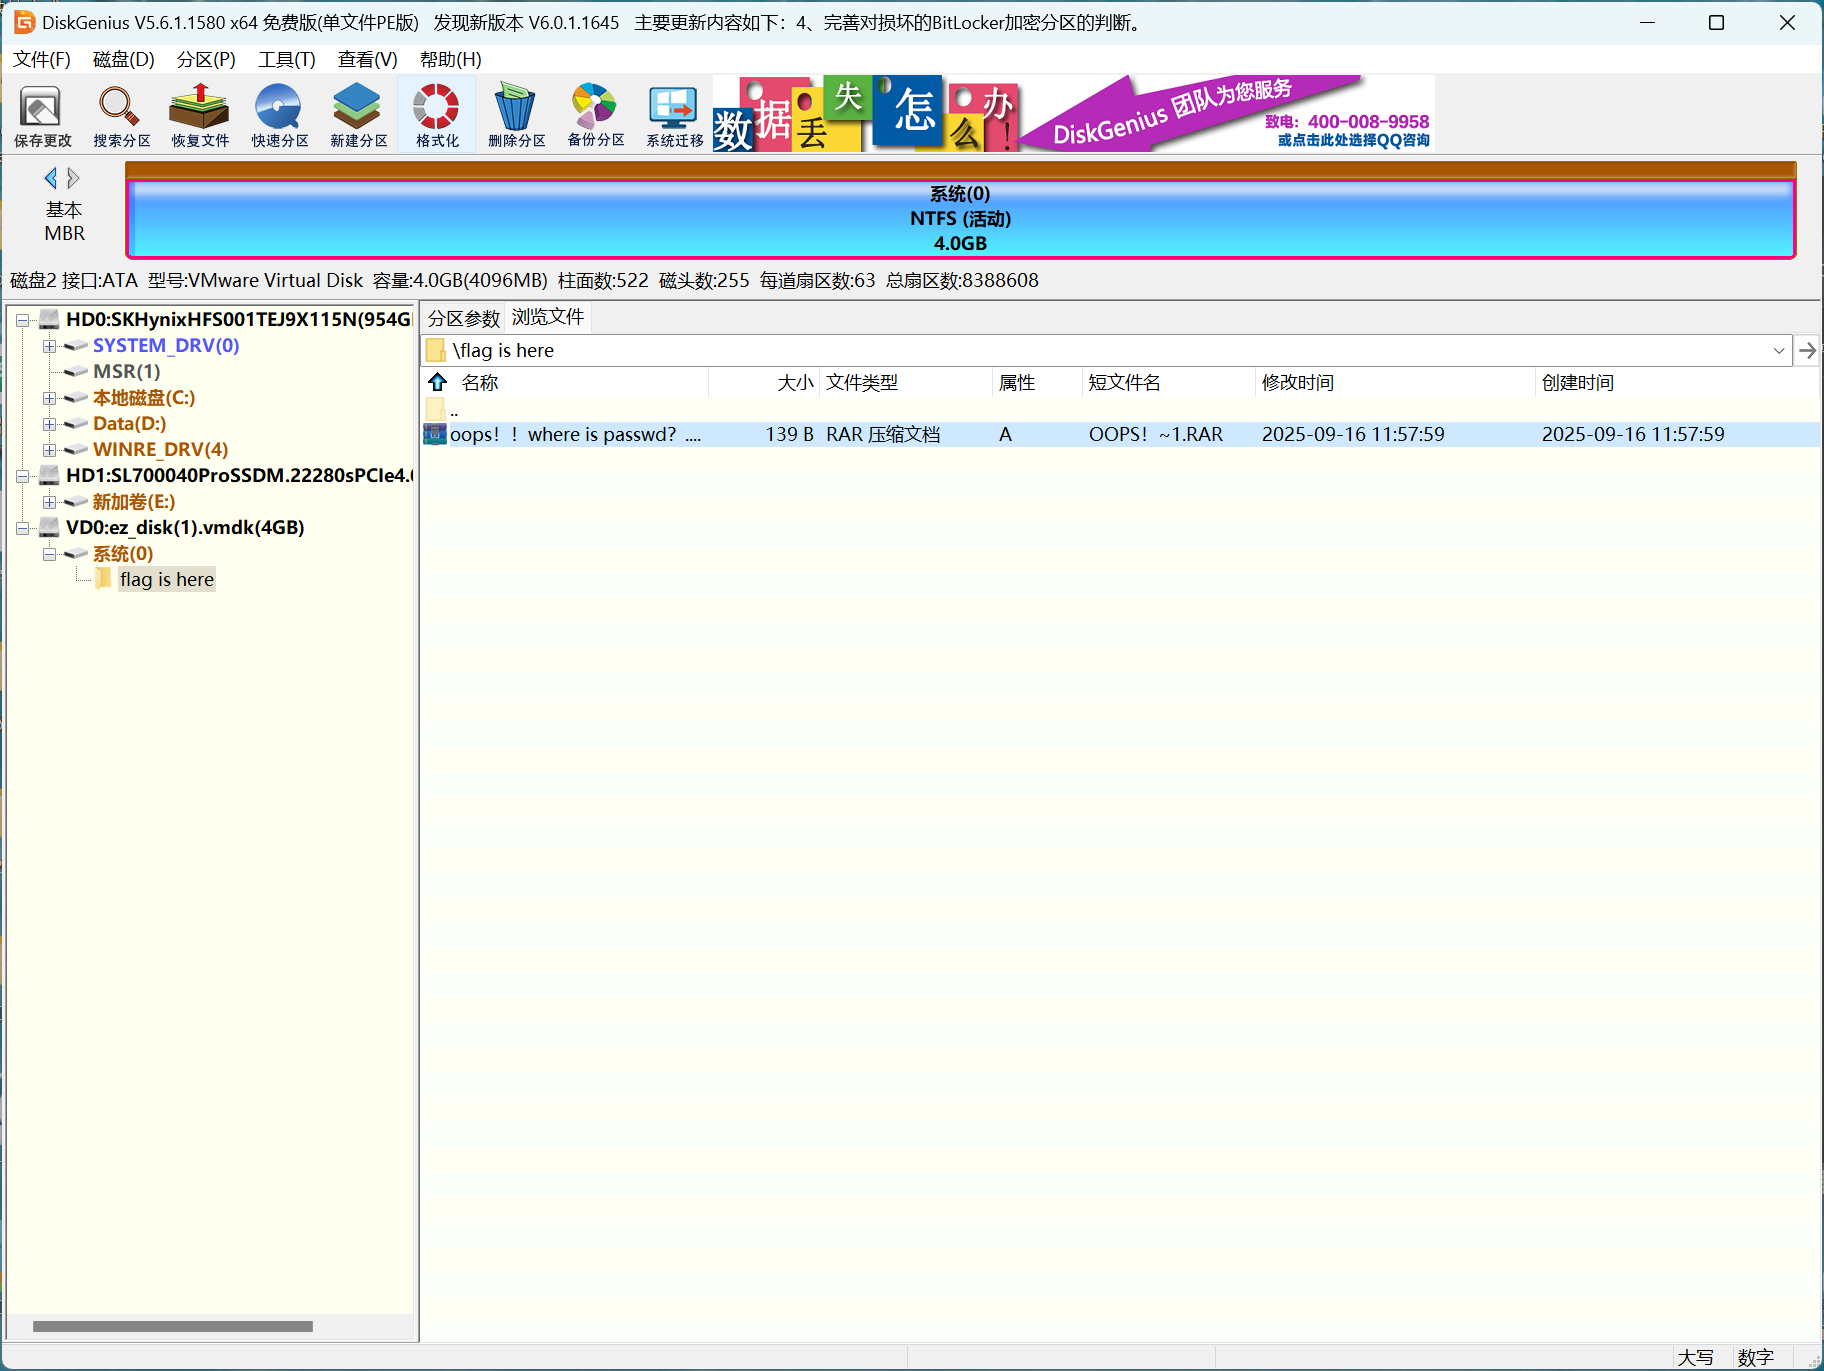Expand the WINRE_DRV(4) partition node
1824x1371 pixels.
49,450
